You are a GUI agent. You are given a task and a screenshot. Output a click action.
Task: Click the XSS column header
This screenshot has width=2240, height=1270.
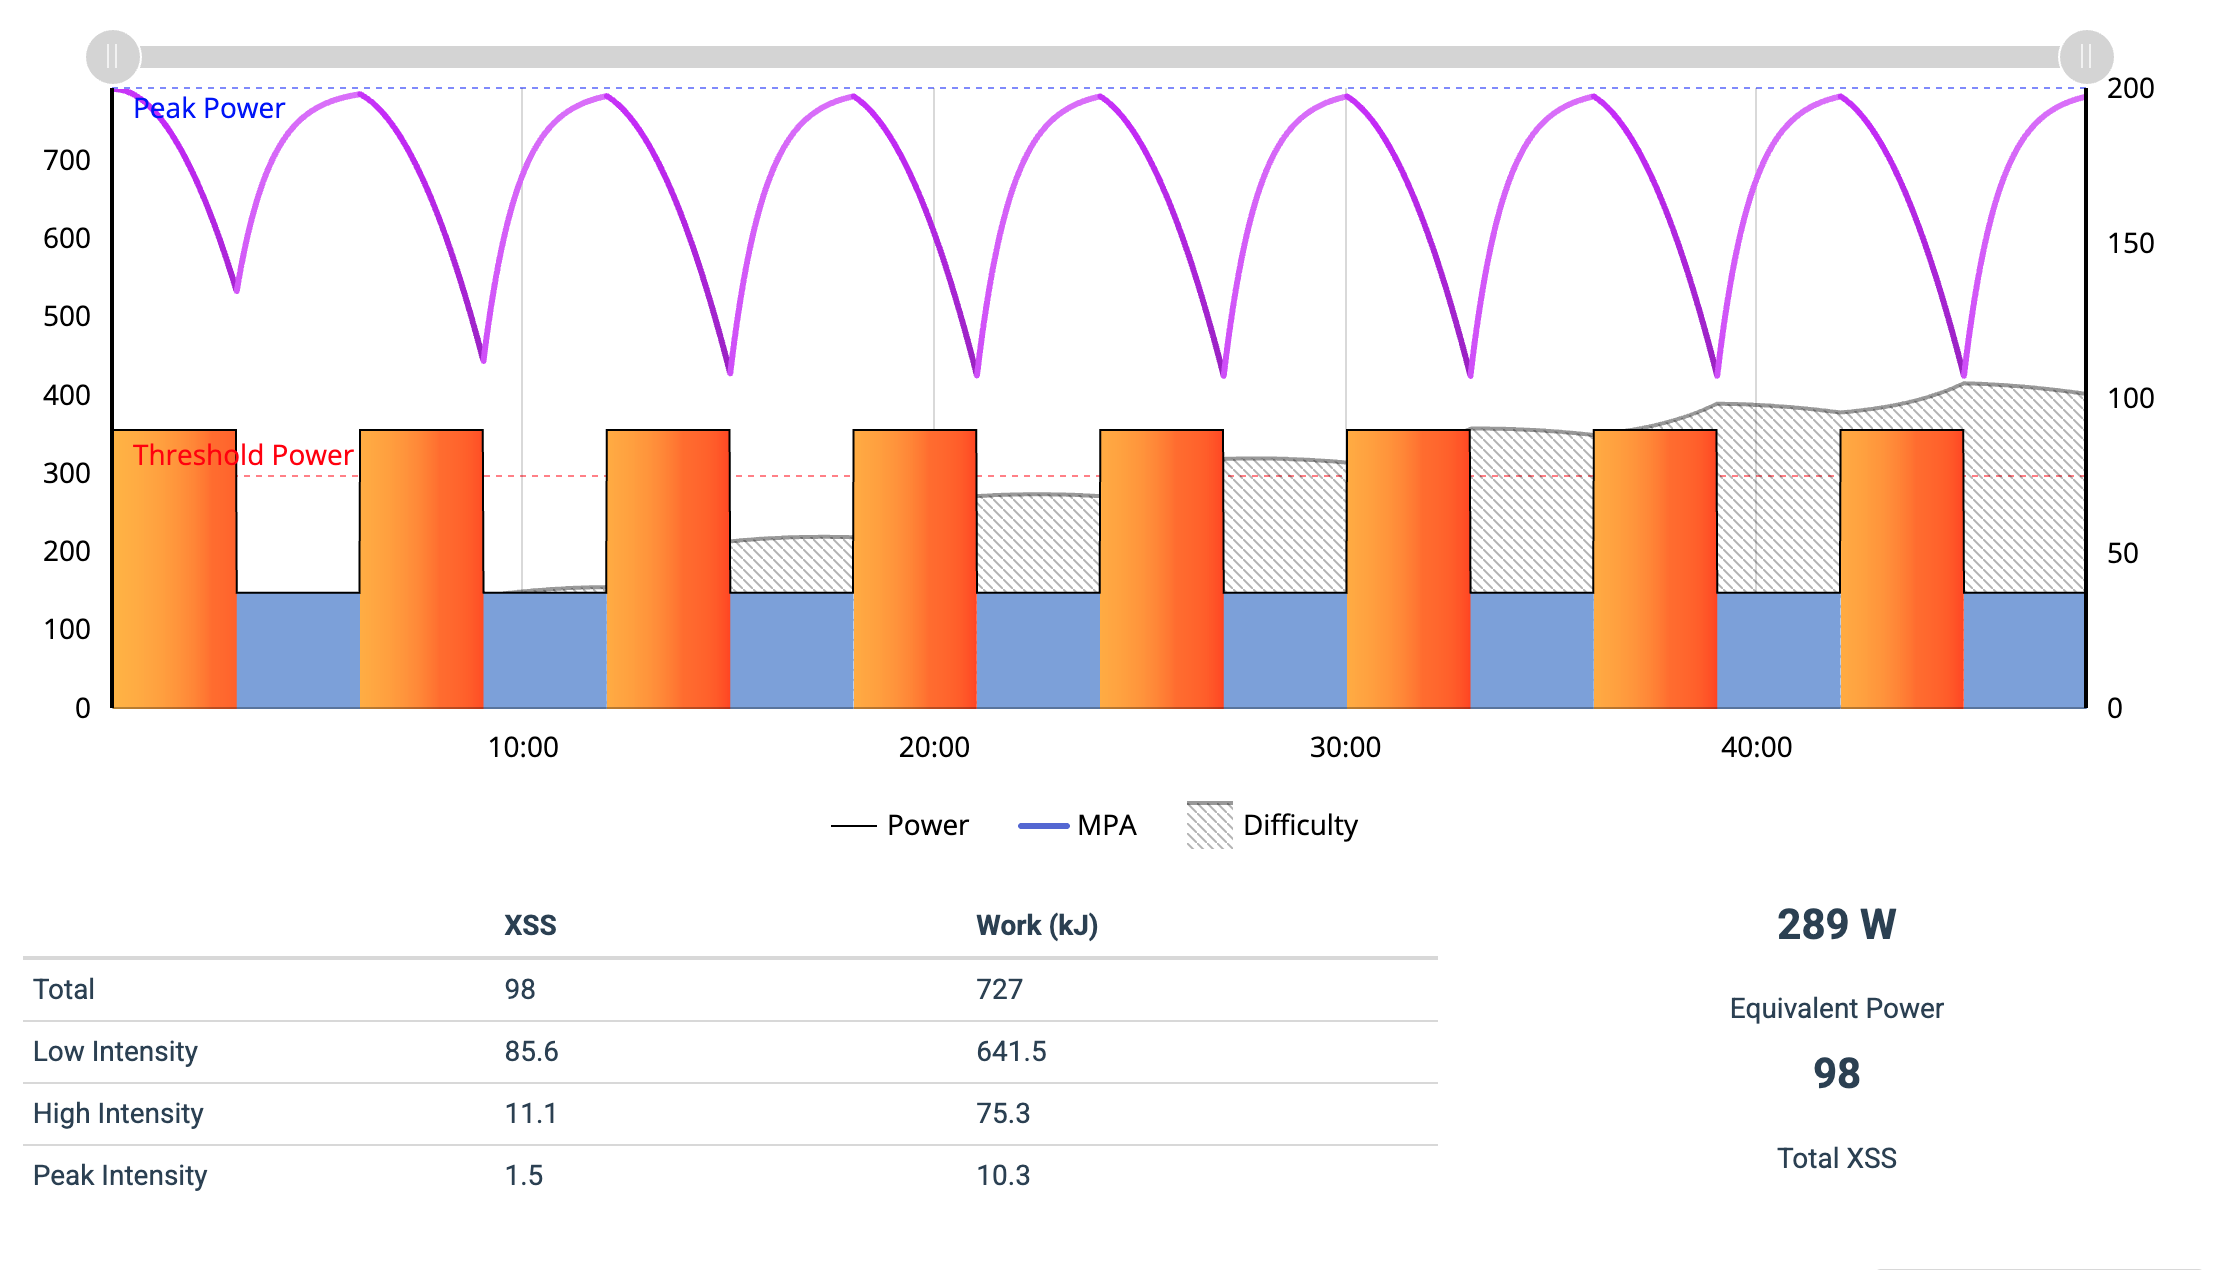pyautogui.click(x=530, y=925)
